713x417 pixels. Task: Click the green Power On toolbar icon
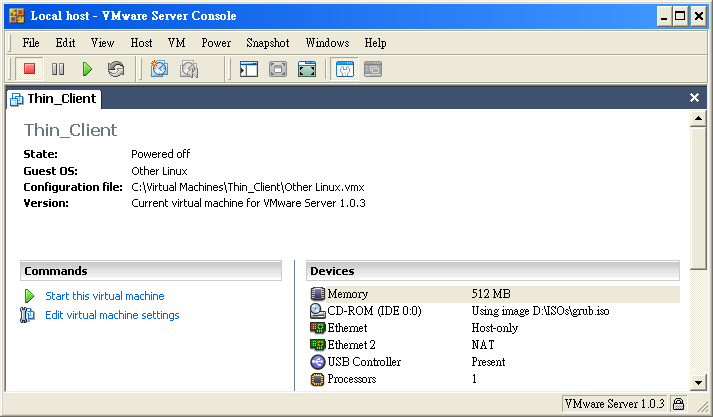[87, 69]
